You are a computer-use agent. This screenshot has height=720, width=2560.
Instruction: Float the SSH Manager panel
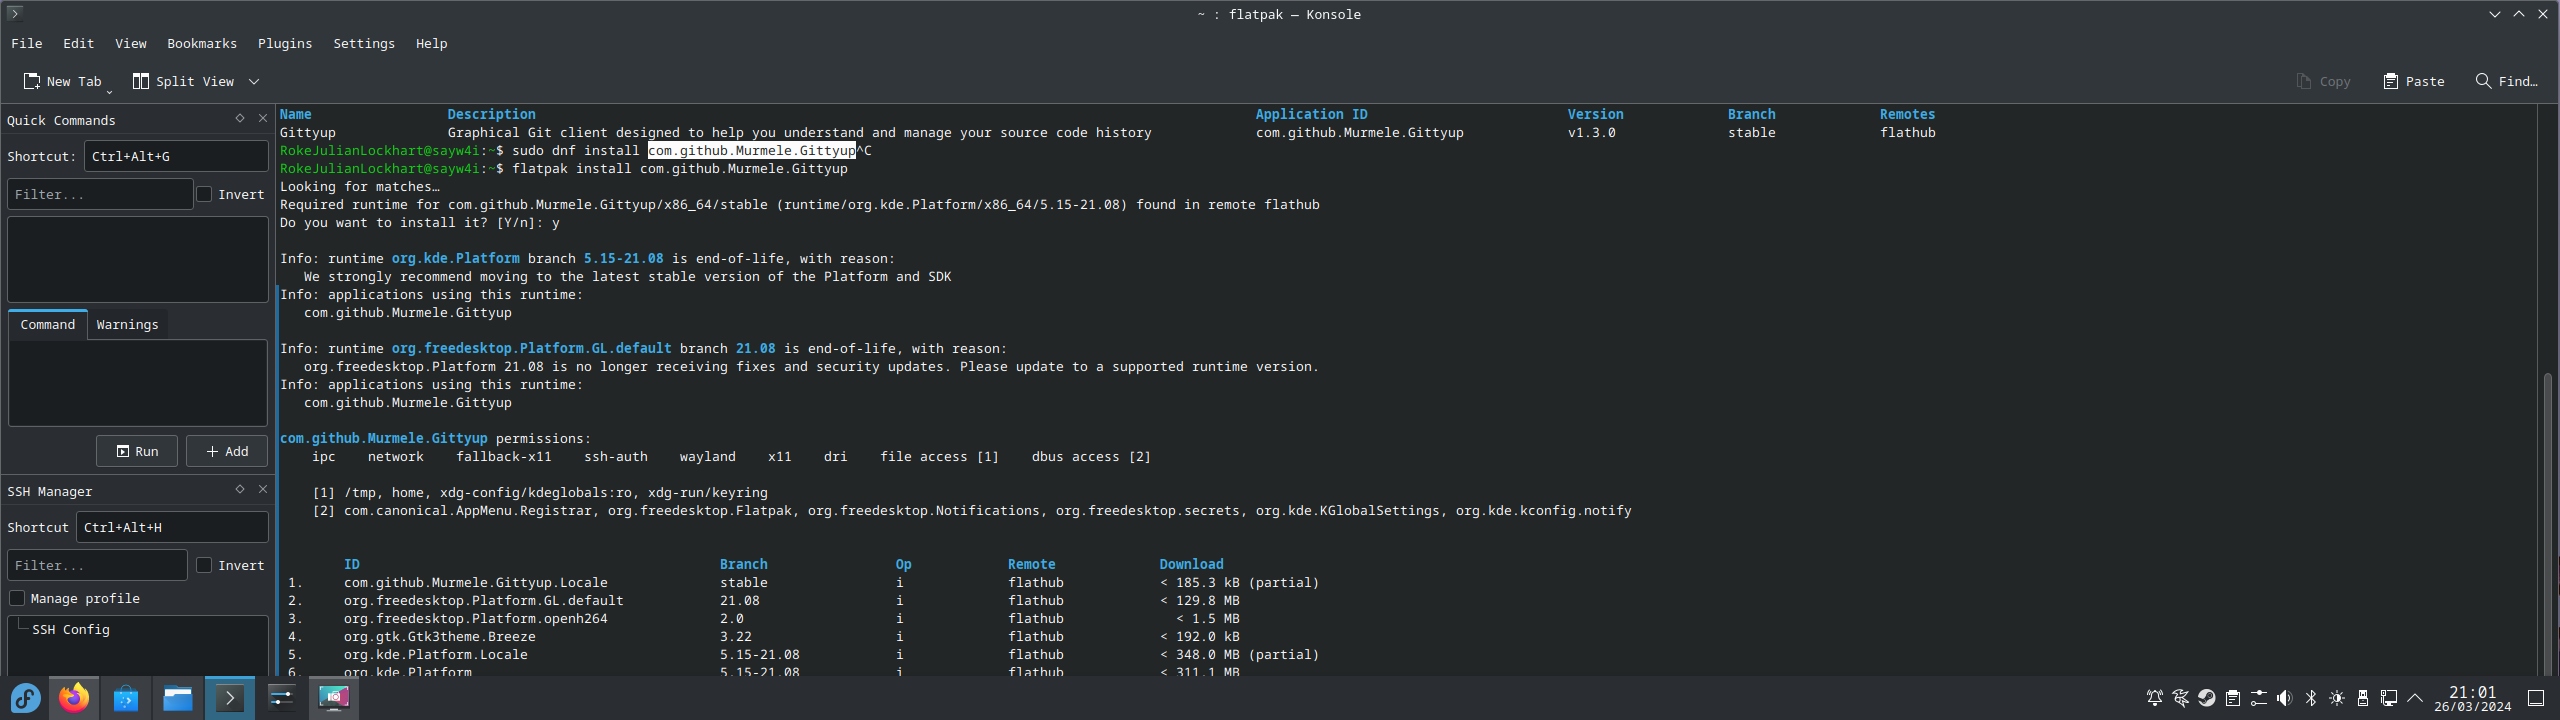pos(240,489)
